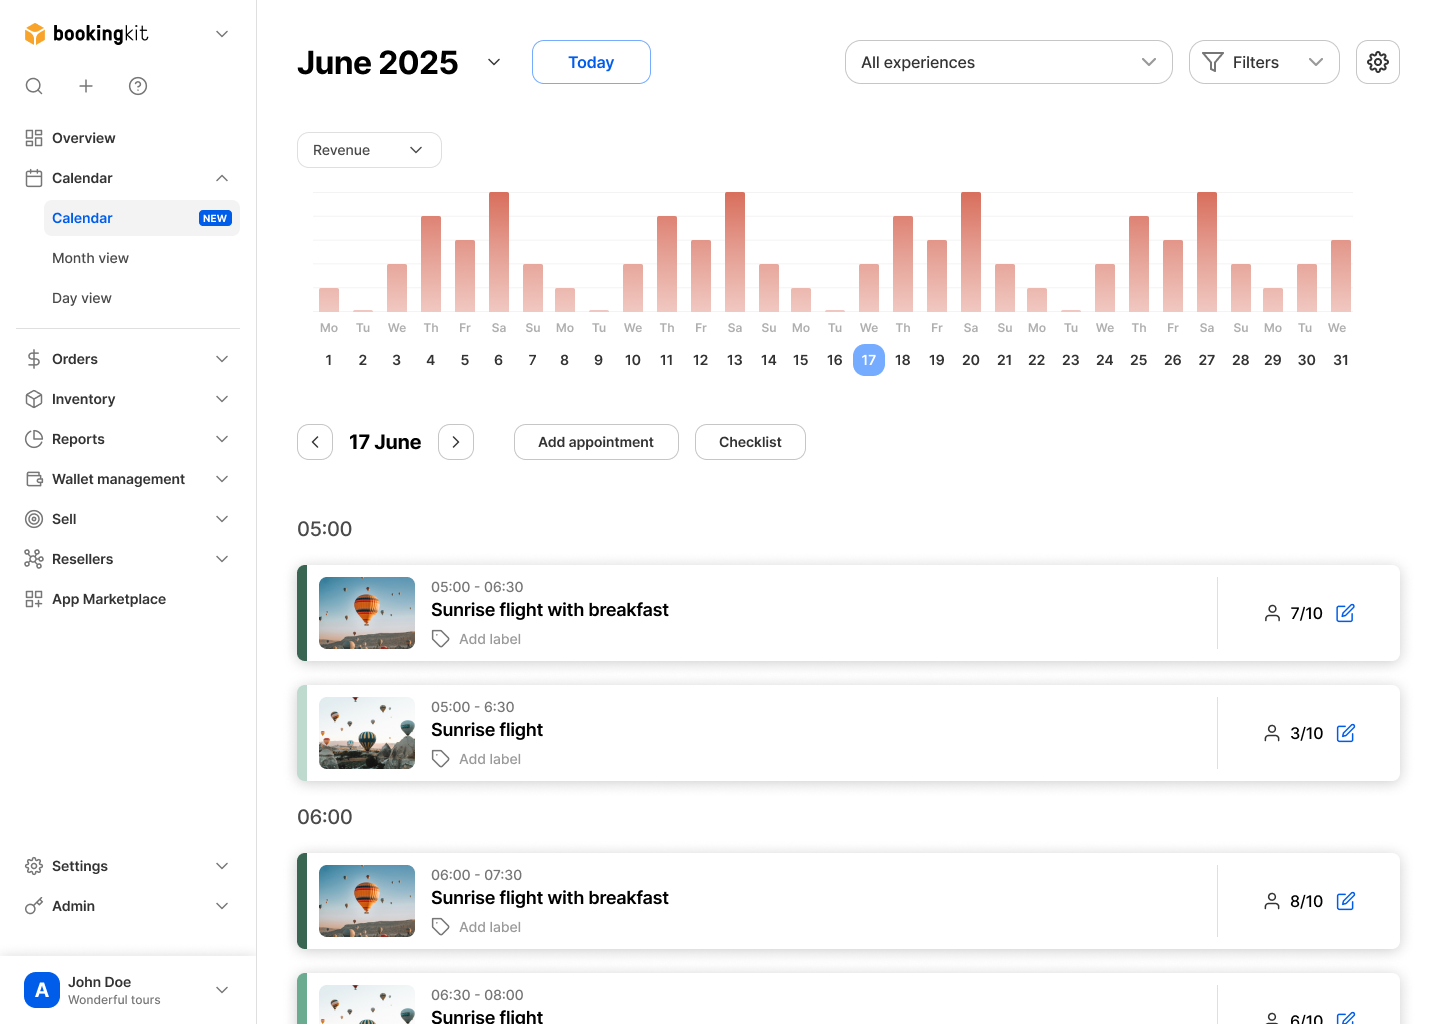This screenshot has height=1024, width=1440.
Task: Open the Reports section icon
Action: pyautogui.click(x=34, y=438)
